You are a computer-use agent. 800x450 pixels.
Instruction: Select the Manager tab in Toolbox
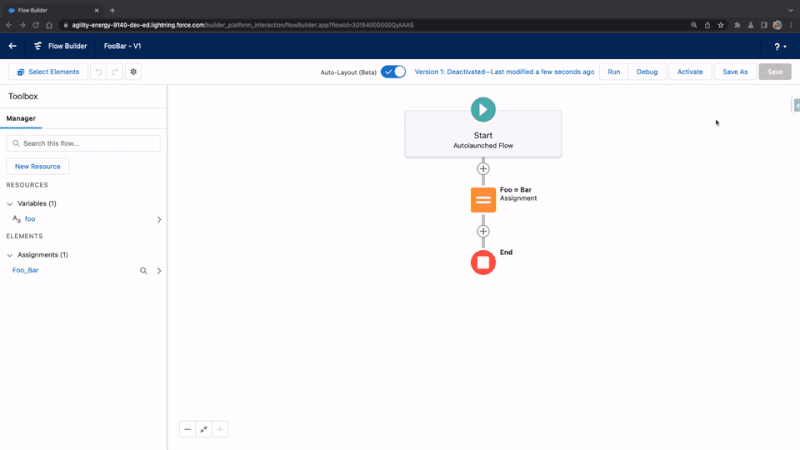click(21, 118)
